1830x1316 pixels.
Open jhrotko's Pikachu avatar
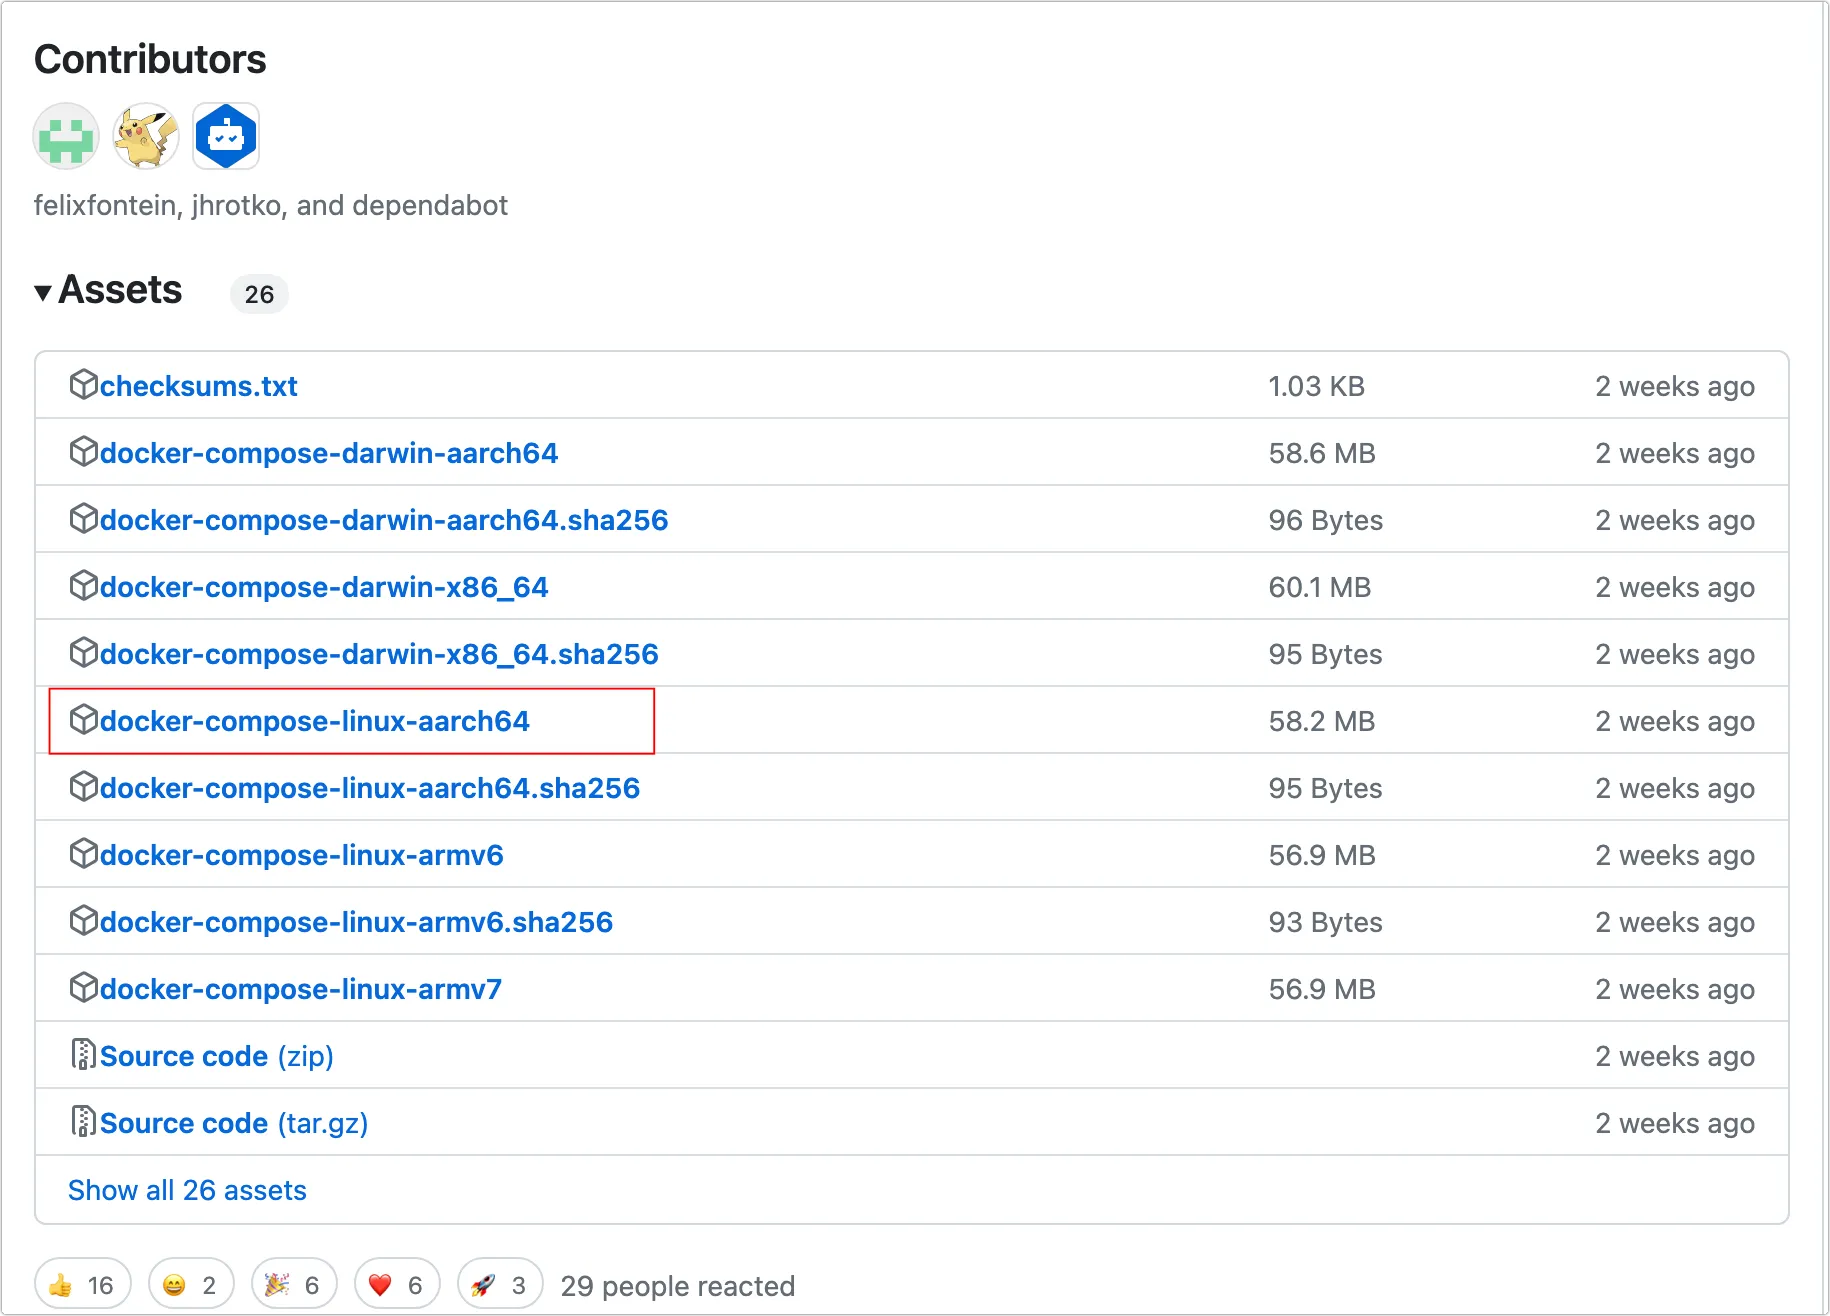(146, 136)
